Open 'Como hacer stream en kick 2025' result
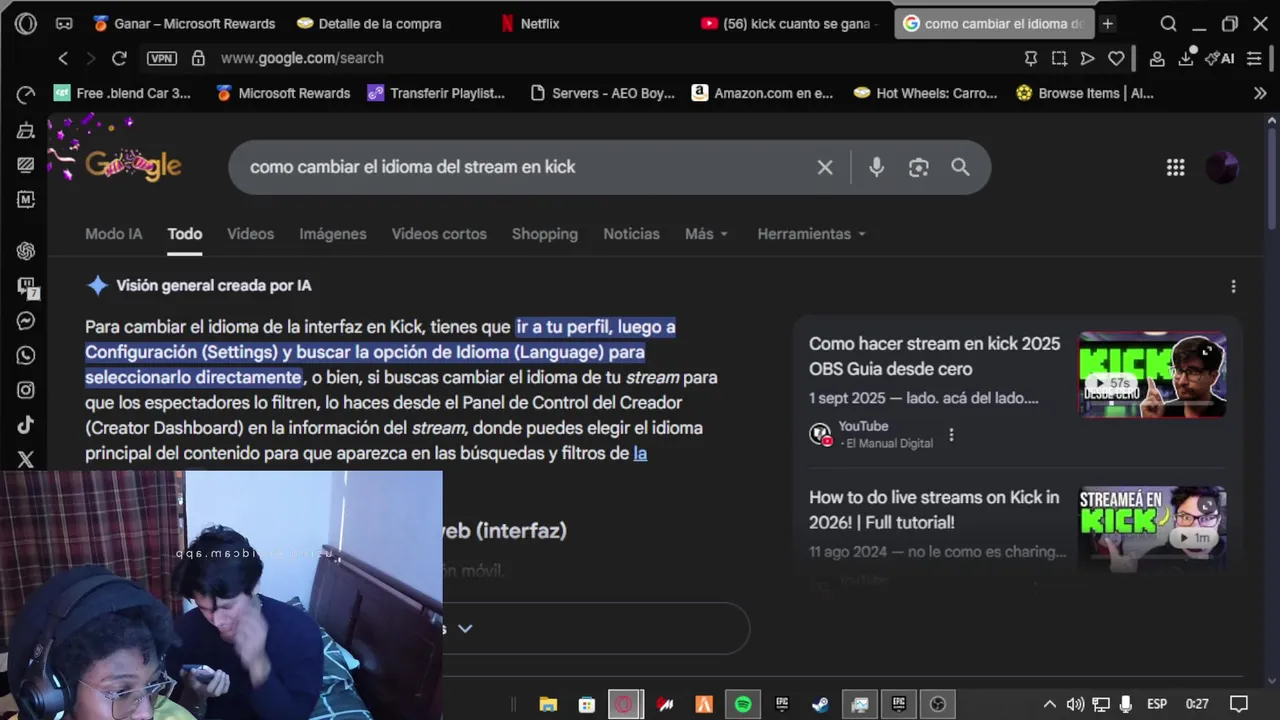The height and width of the screenshot is (720, 1280). coord(934,356)
